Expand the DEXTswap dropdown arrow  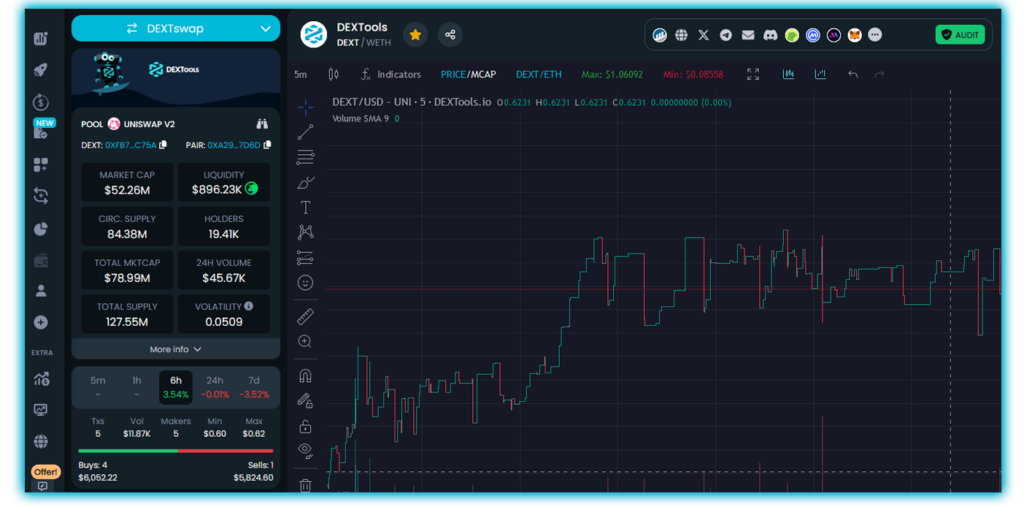(x=265, y=29)
